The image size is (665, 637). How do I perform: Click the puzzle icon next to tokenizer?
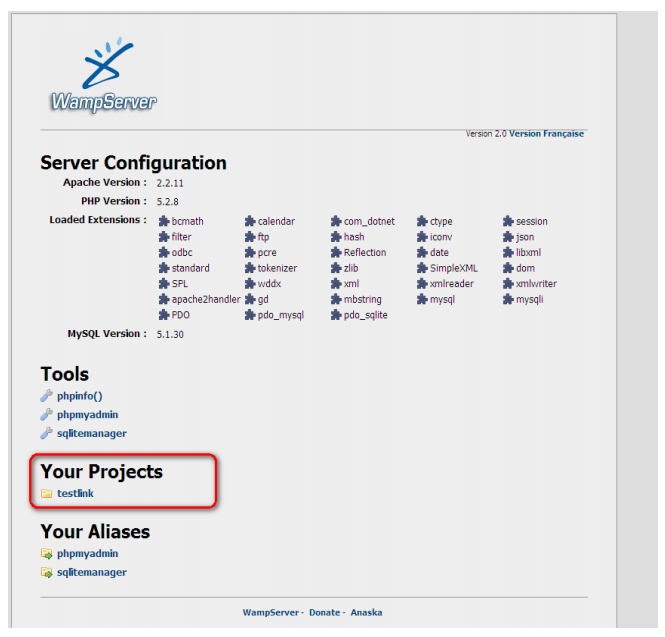point(250,268)
